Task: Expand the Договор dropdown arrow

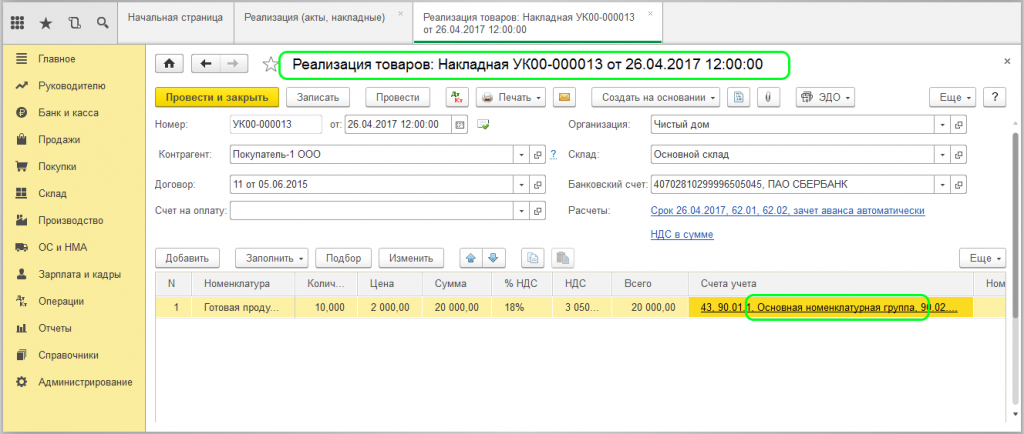Action: click(x=522, y=185)
